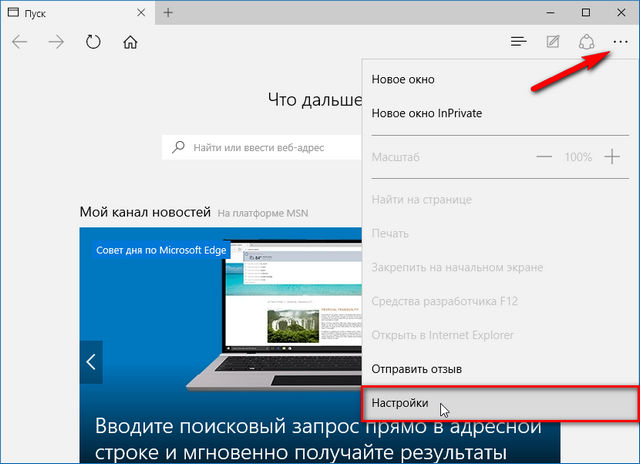This screenshot has width=640, height=464.
Task: Select Средства разработчика F12
Action: click(x=500, y=301)
